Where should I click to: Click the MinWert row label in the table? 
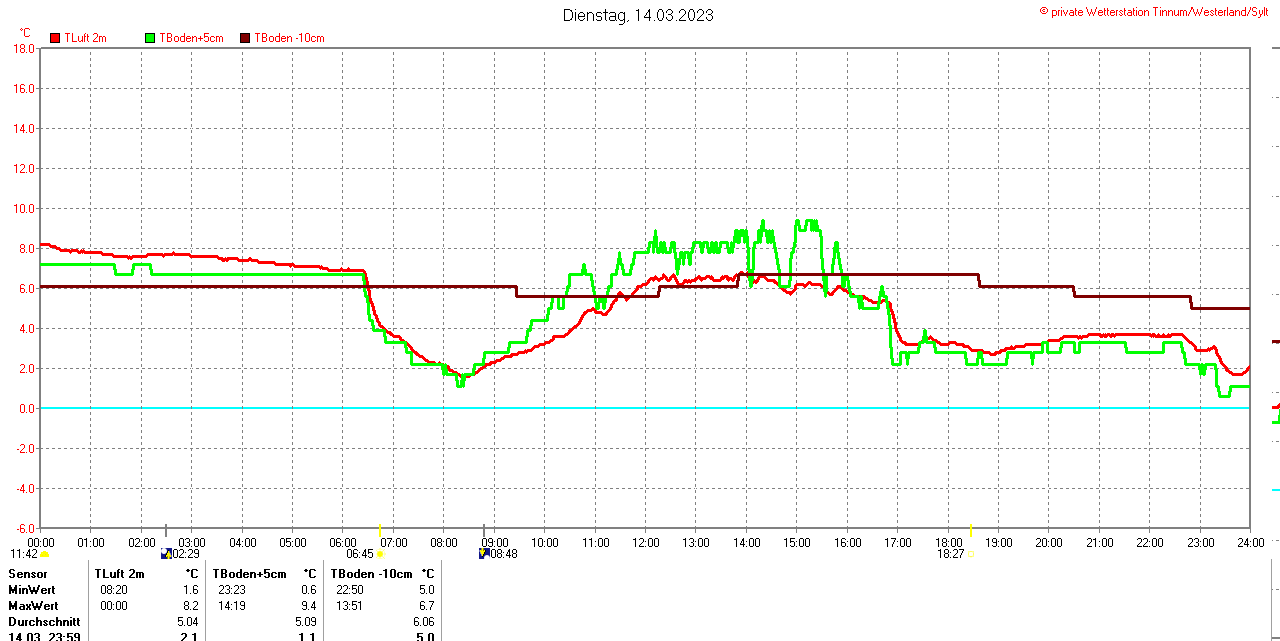coord(33,590)
